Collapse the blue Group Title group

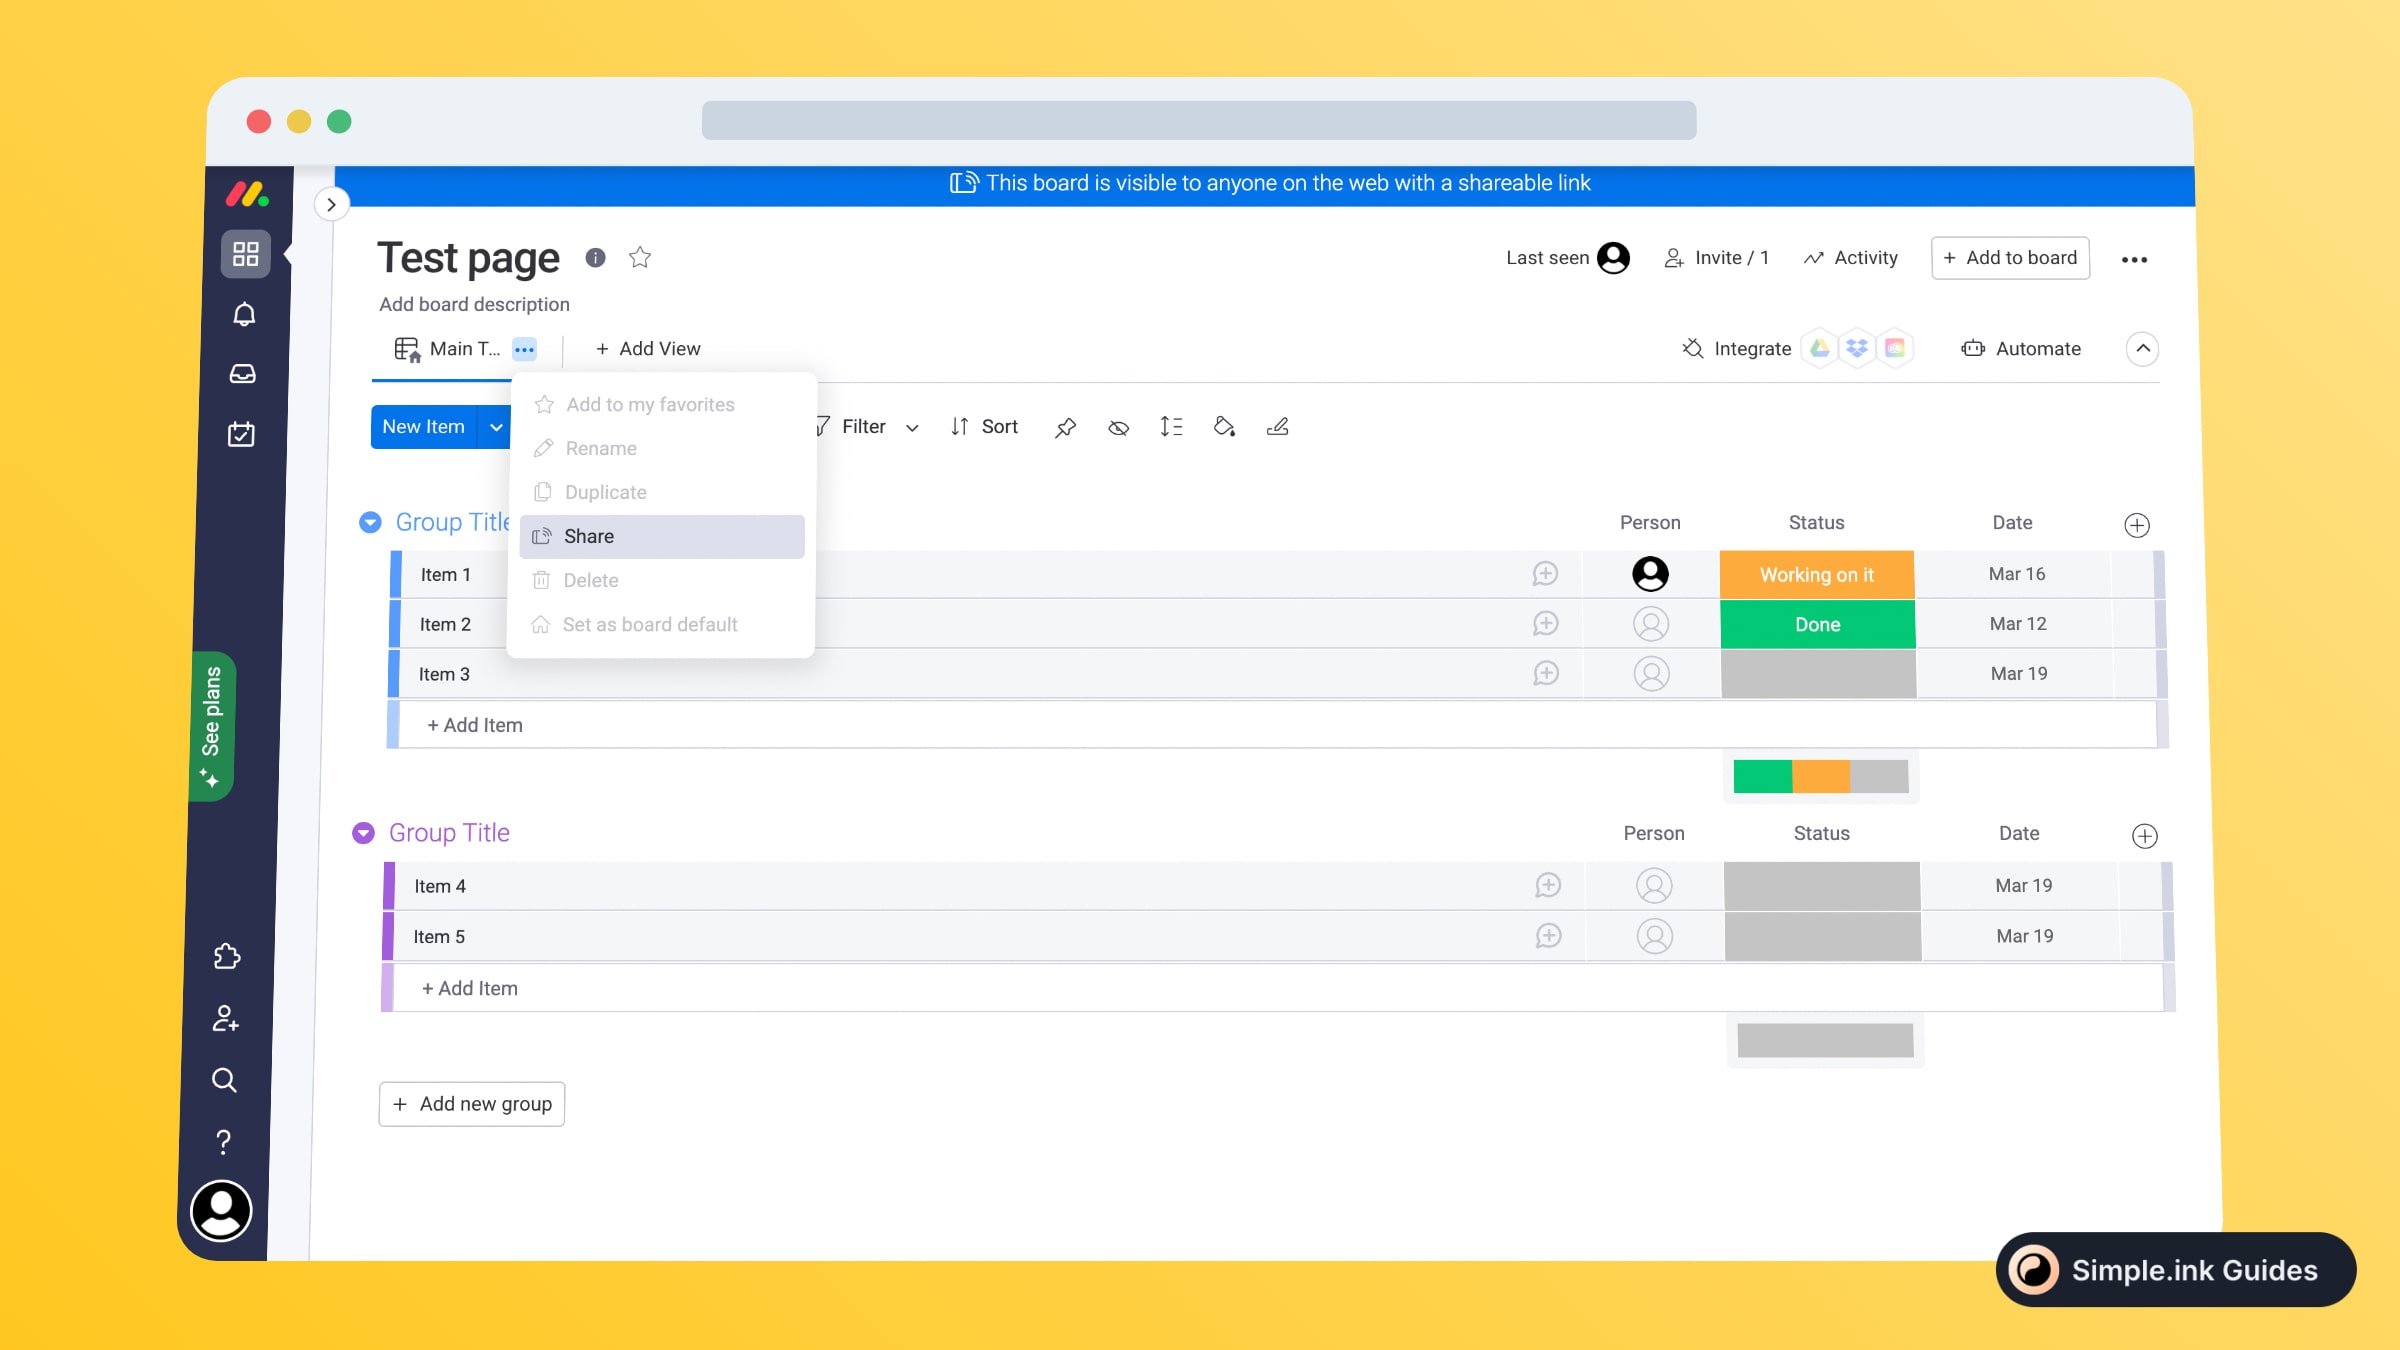[x=370, y=522]
